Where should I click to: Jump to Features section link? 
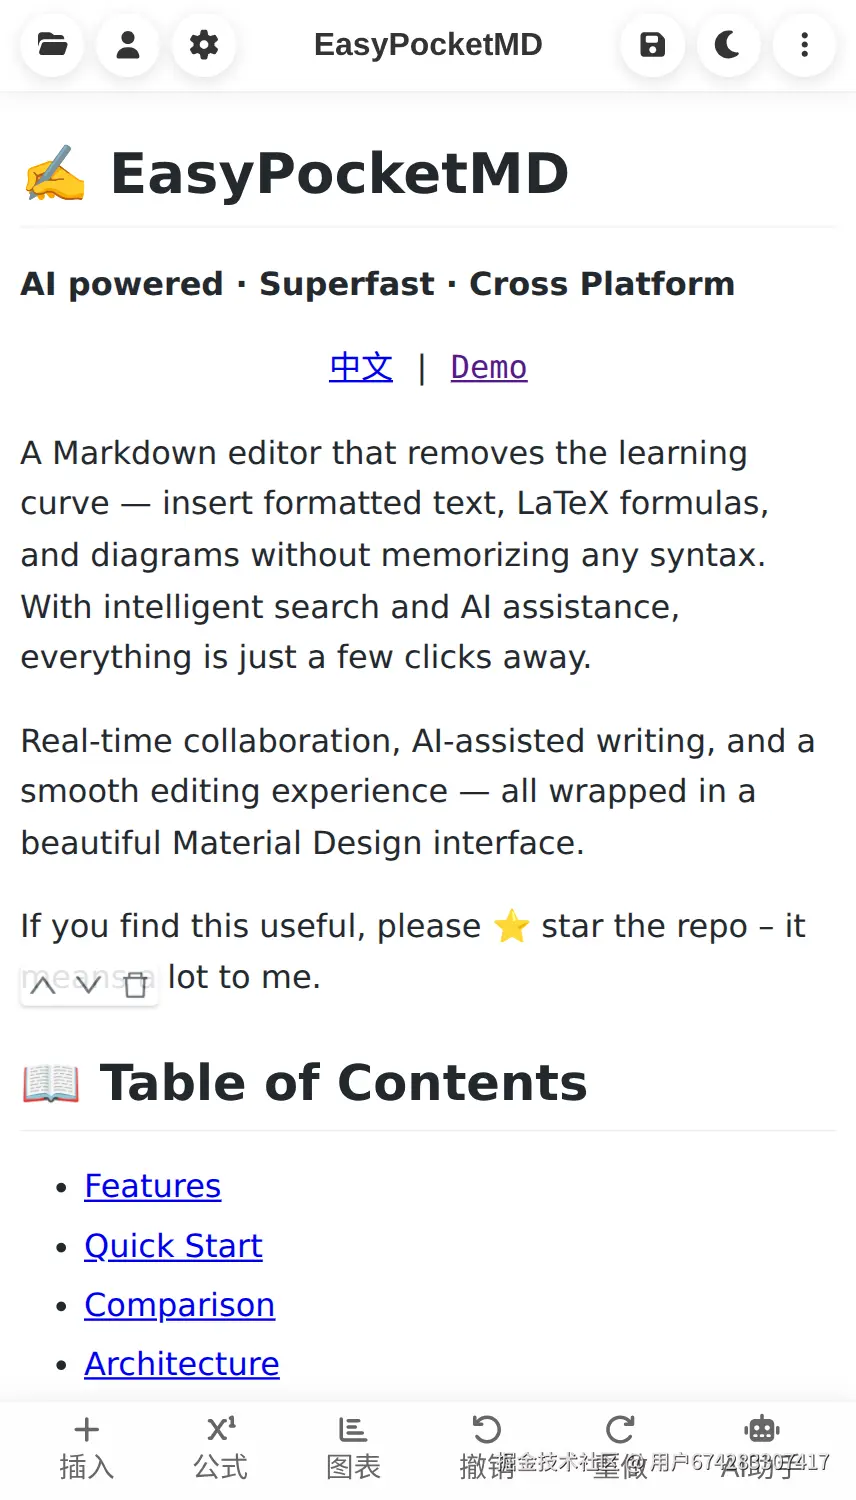(152, 1186)
